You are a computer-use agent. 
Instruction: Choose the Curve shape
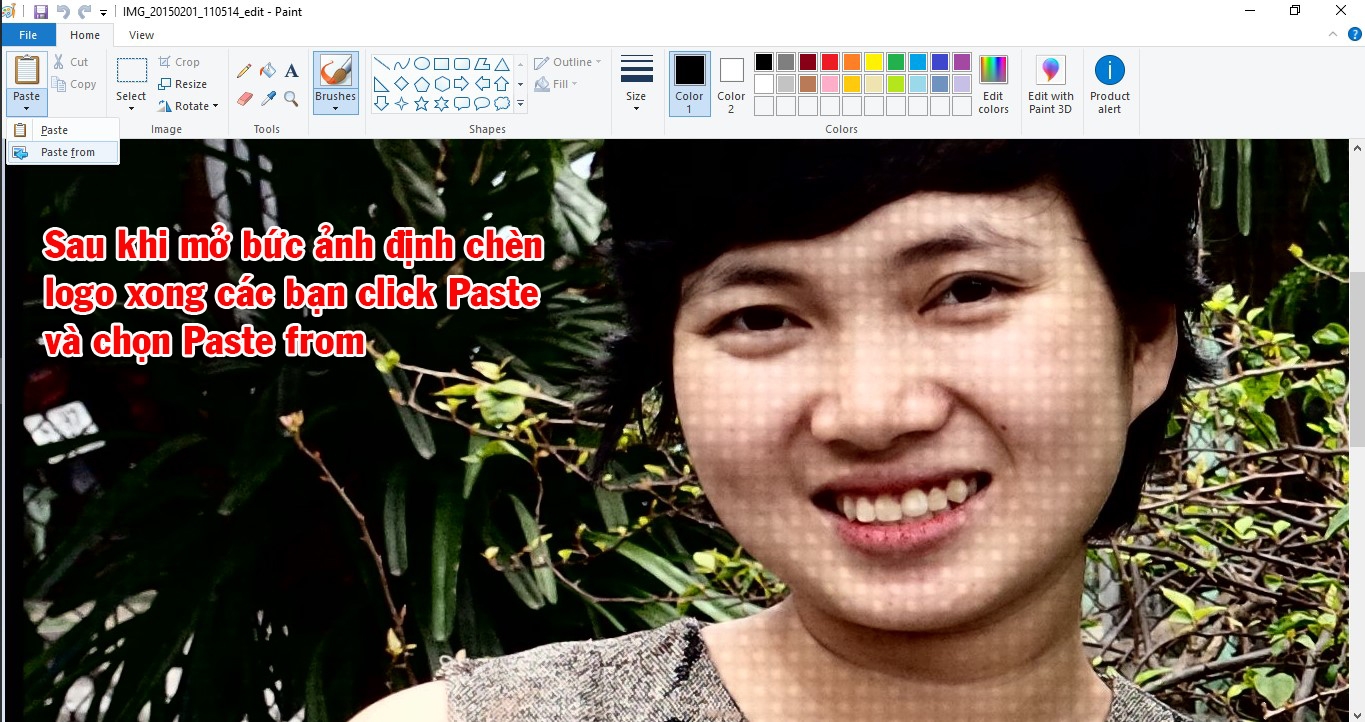point(401,64)
